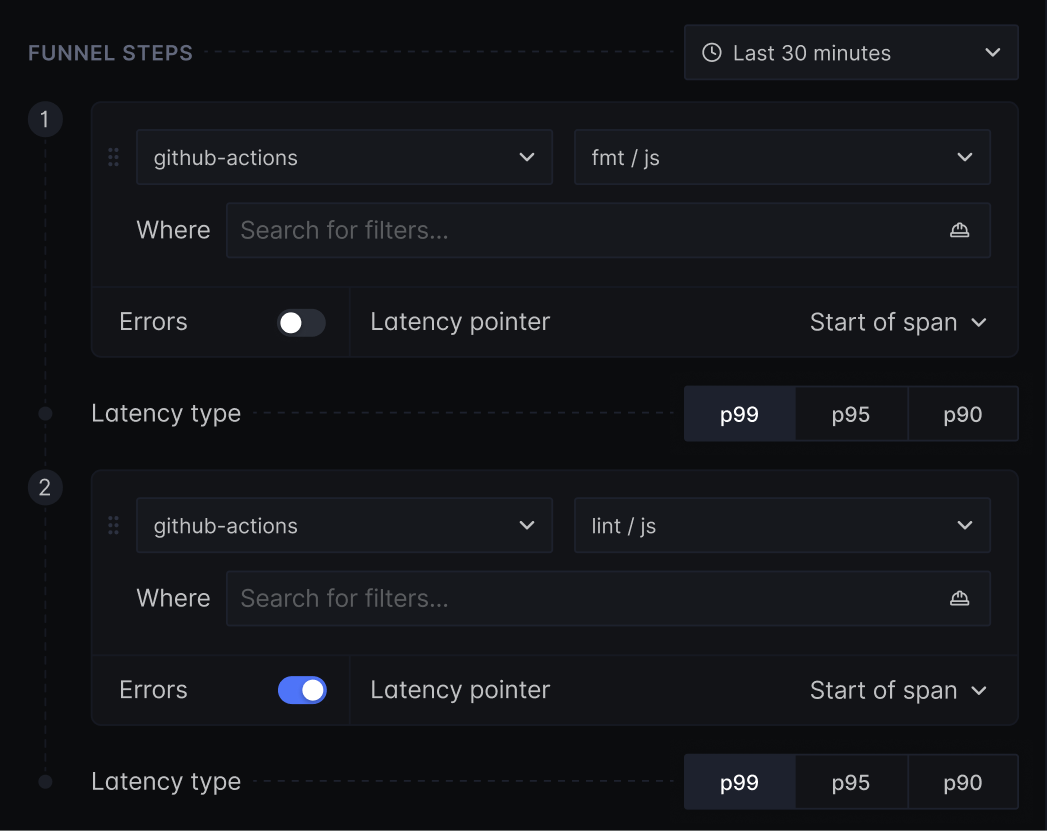
Task: Click the drag handle on step 1
Action: (x=113, y=157)
